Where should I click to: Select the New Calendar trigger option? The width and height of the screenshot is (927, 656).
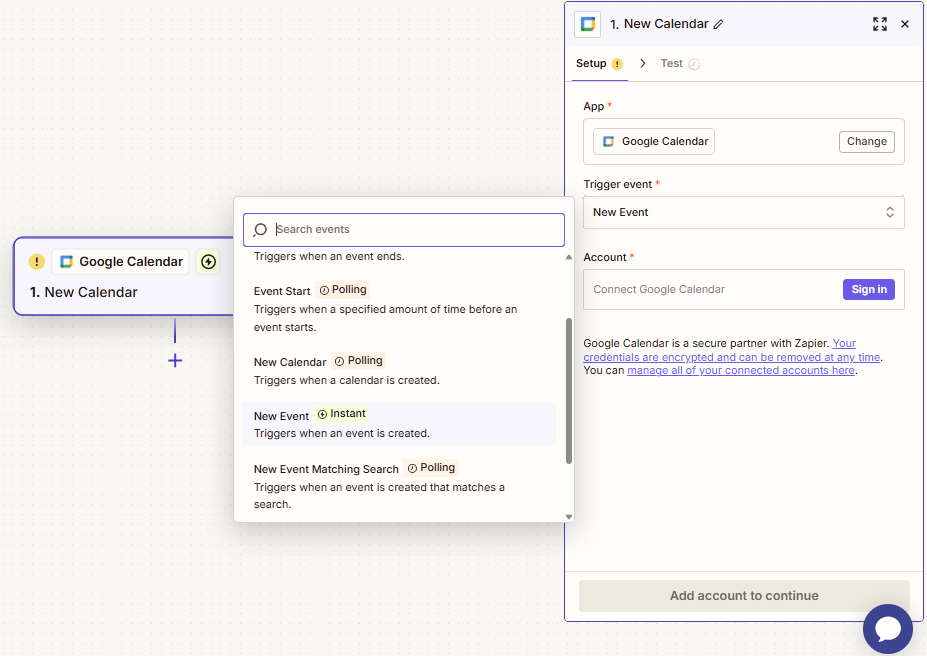pos(399,371)
